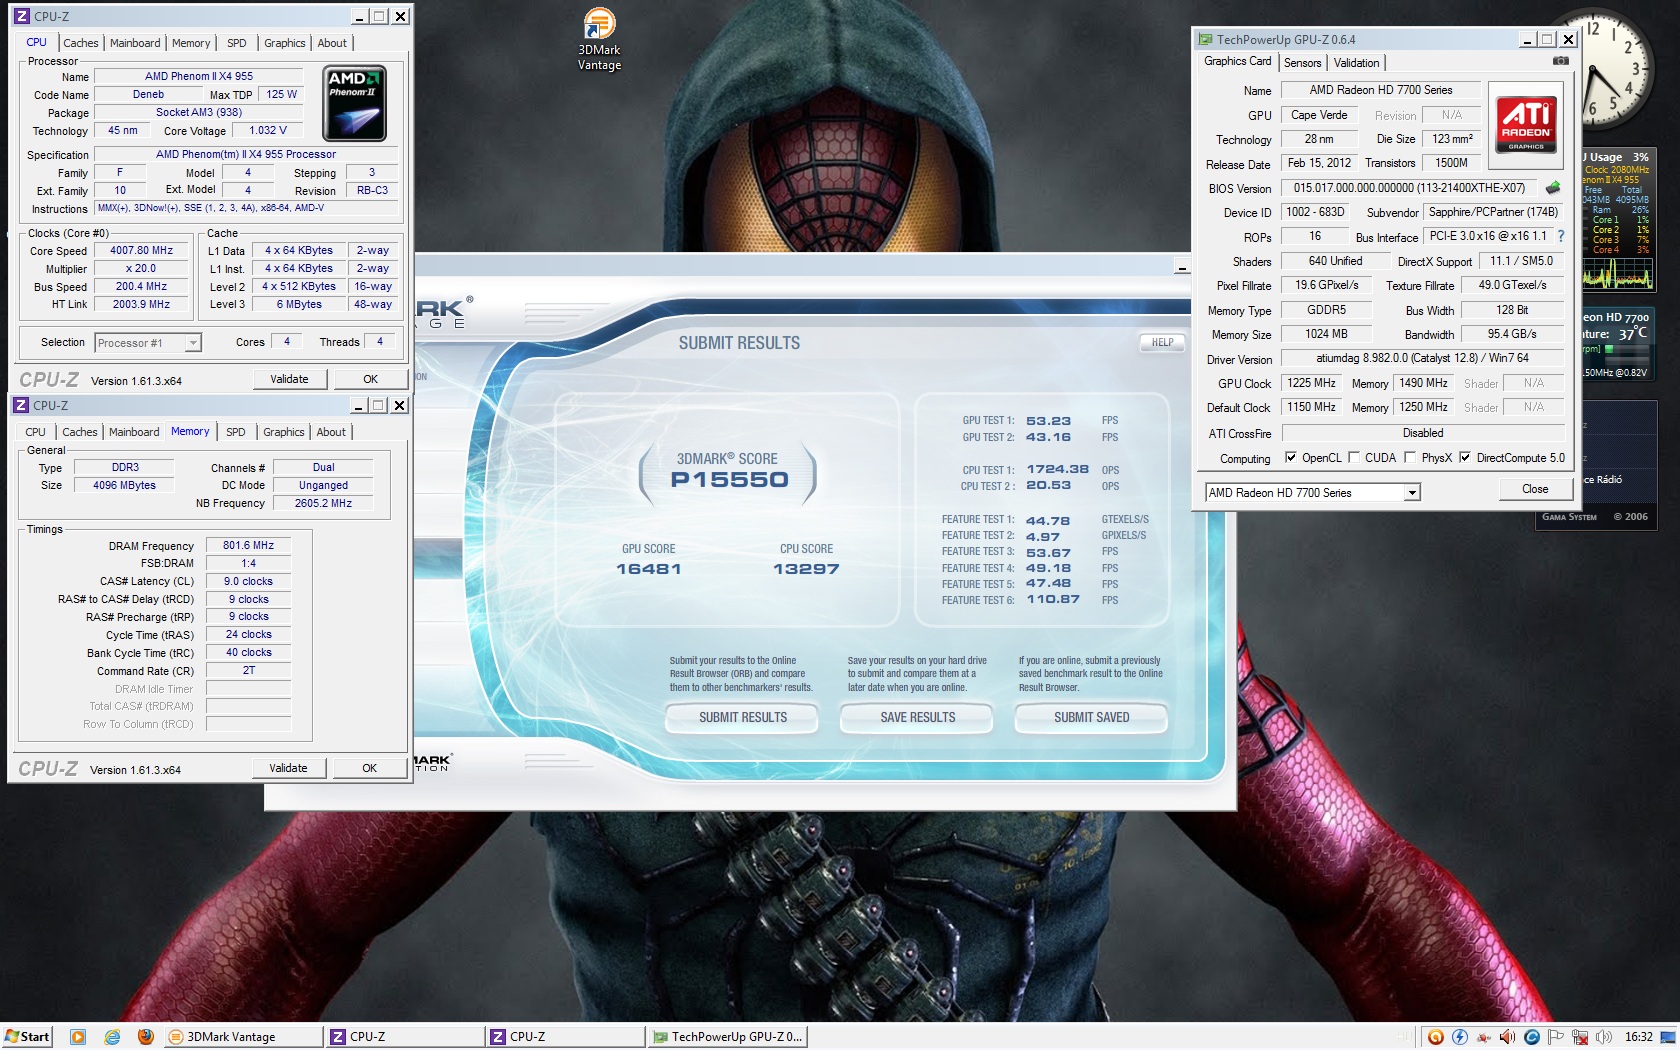Click SAVE RESULTS in 3DMark Vantage
The width and height of the screenshot is (1680, 1050).
pos(917,718)
